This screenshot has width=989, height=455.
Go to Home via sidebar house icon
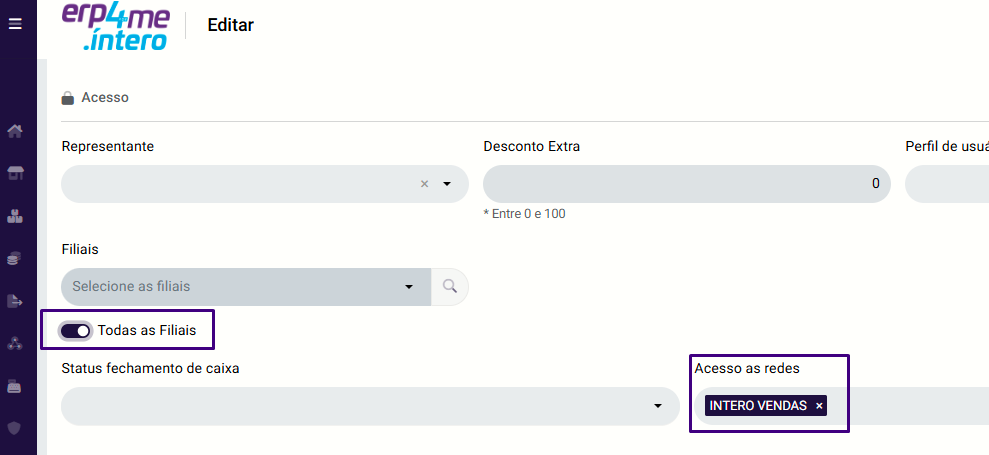pyautogui.click(x=15, y=131)
